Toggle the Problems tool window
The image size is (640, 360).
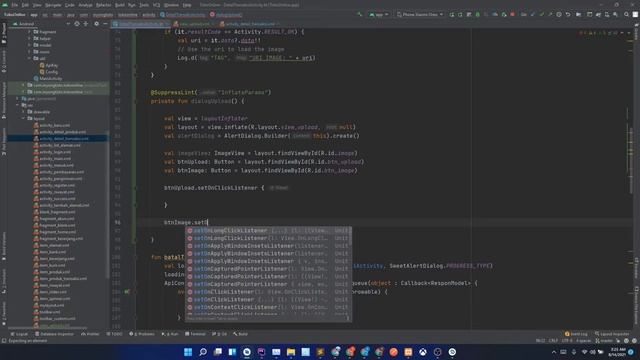click(142, 334)
